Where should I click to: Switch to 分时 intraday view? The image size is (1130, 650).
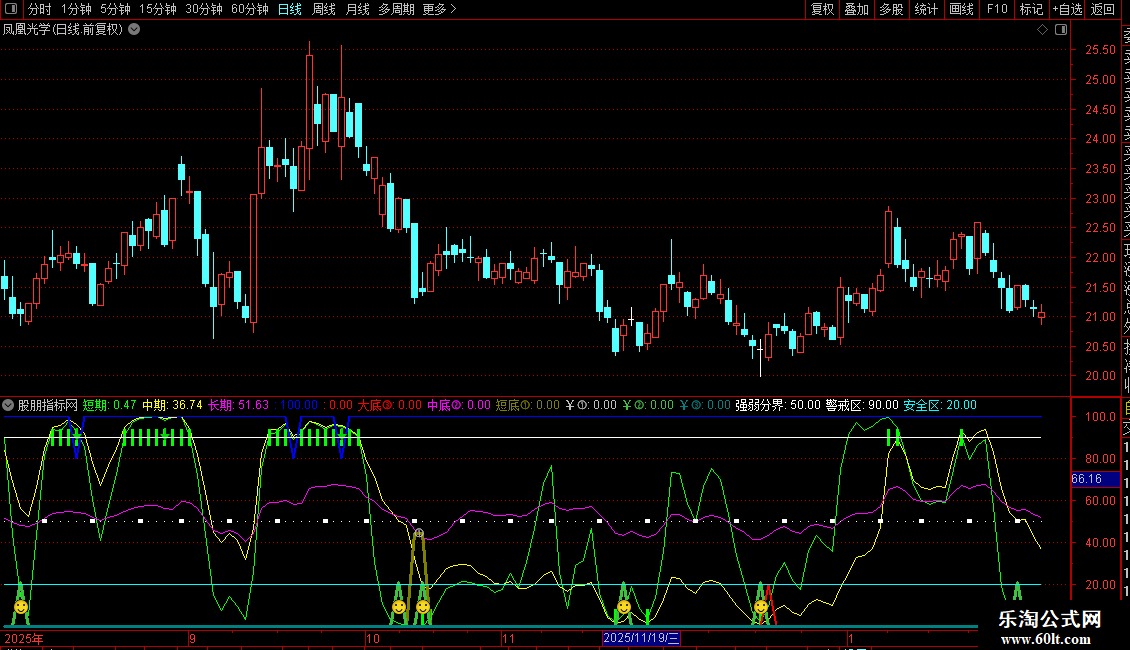(39, 10)
